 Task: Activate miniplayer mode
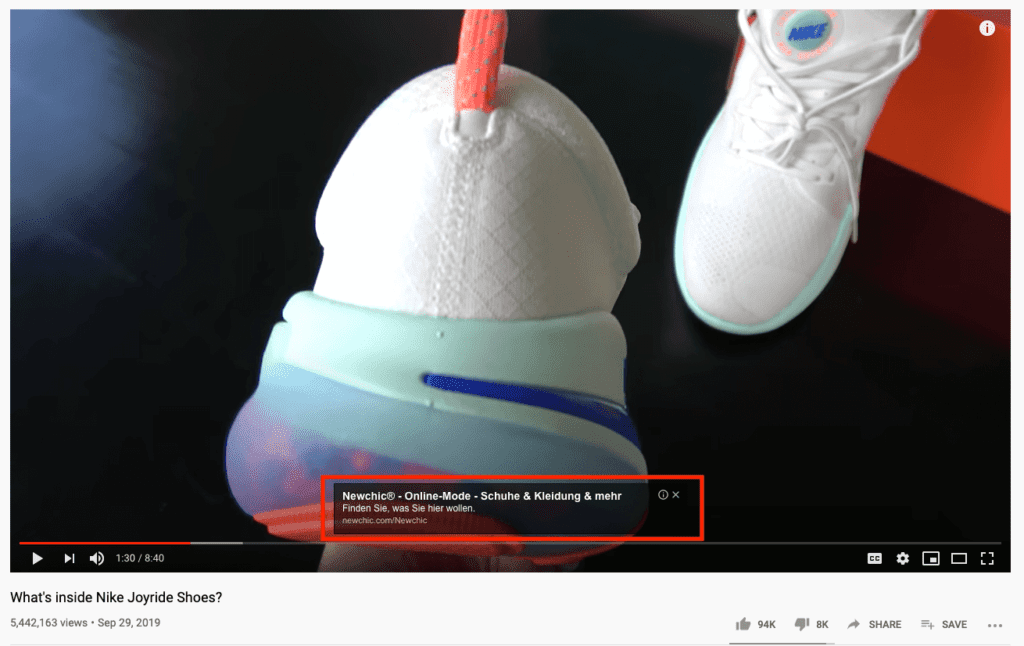click(x=931, y=558)
